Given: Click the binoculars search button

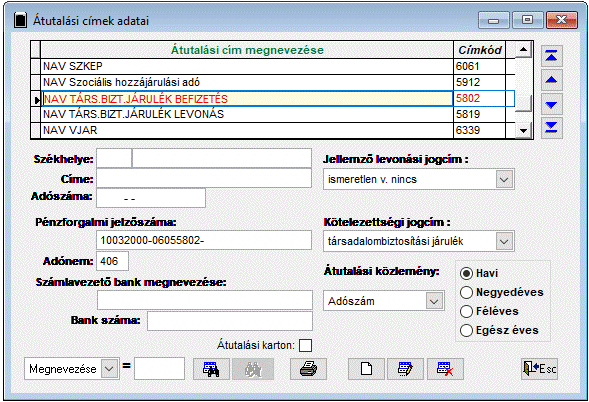Looking at the screenshot, I should pyautogui.click(x=211, y=369).
